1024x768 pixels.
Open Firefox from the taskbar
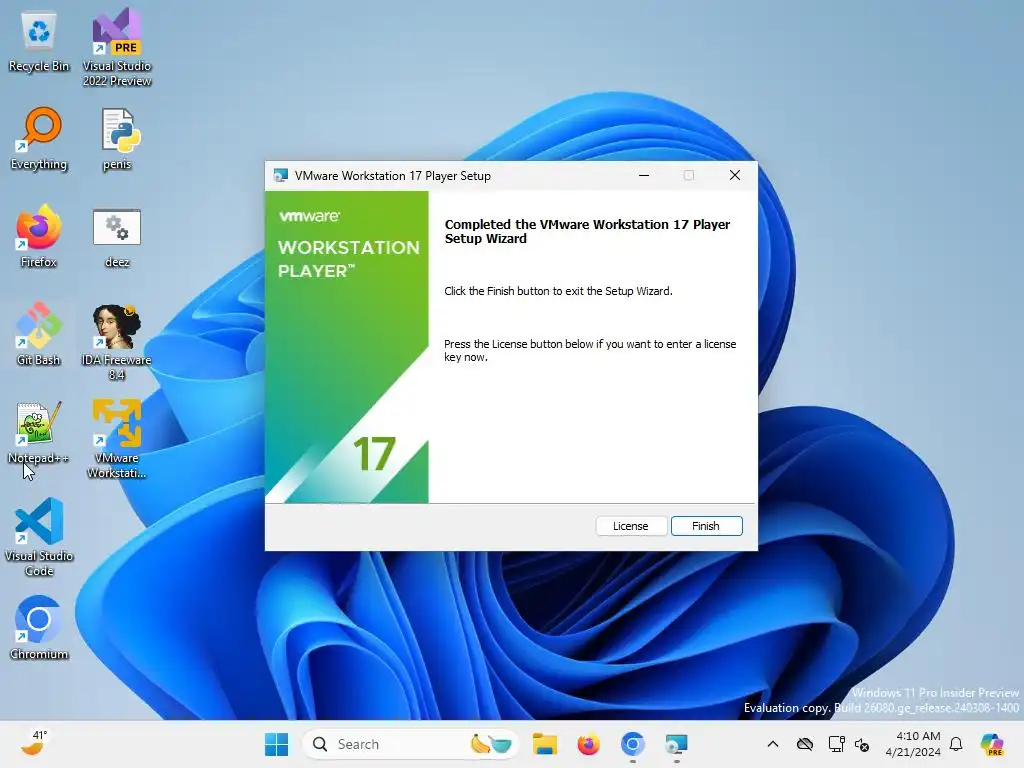[x=588, y=744]
